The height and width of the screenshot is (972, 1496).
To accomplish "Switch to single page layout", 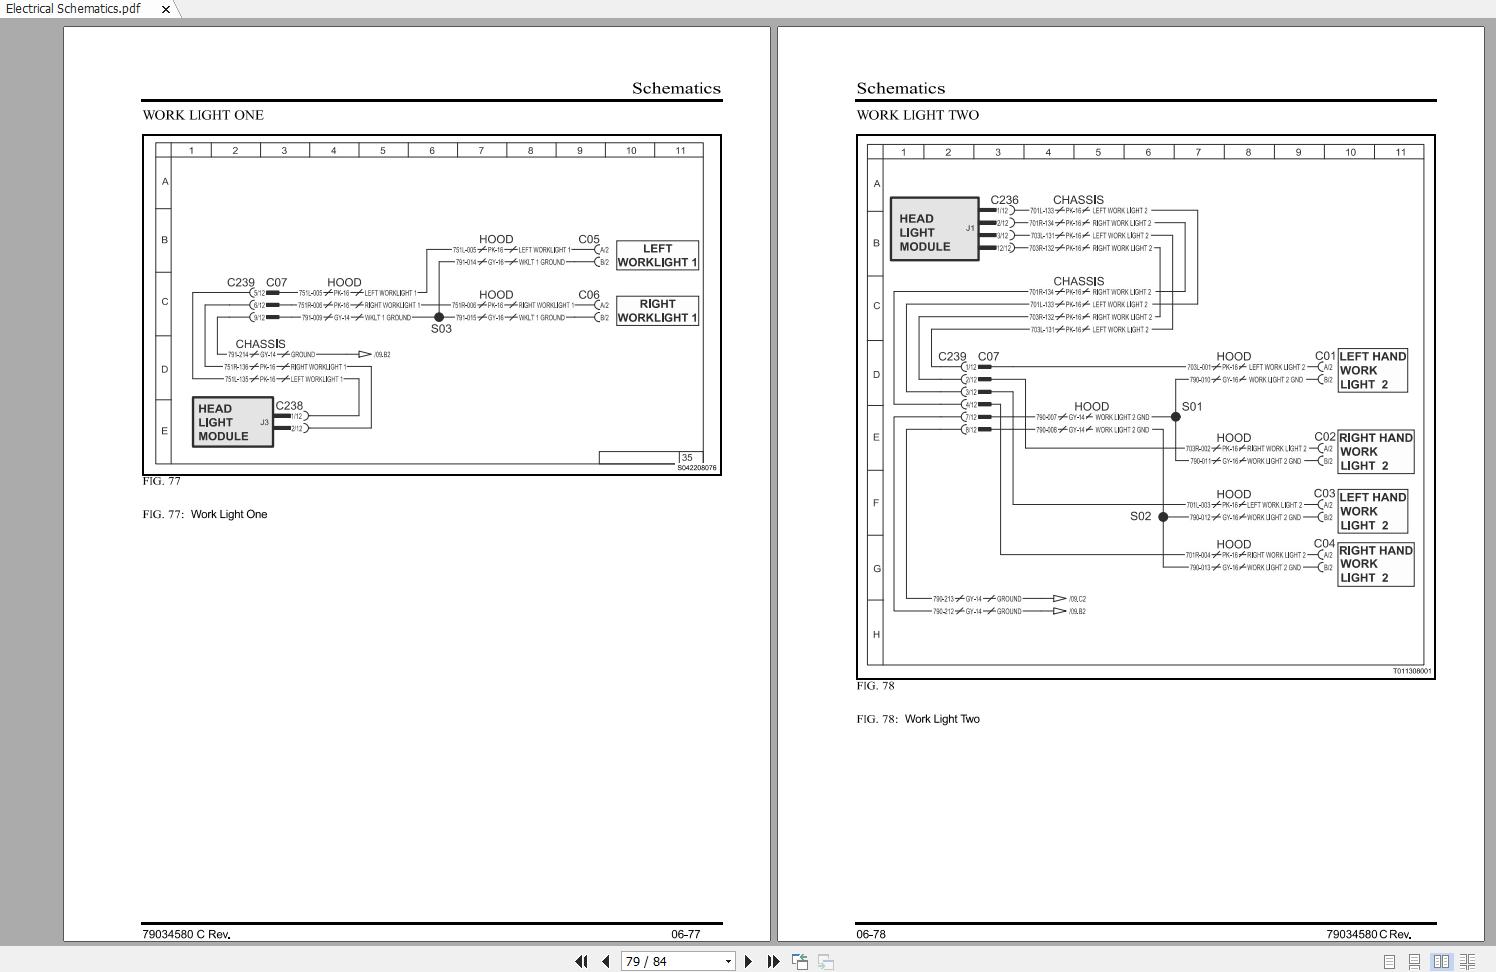I will pos(1389,961).
